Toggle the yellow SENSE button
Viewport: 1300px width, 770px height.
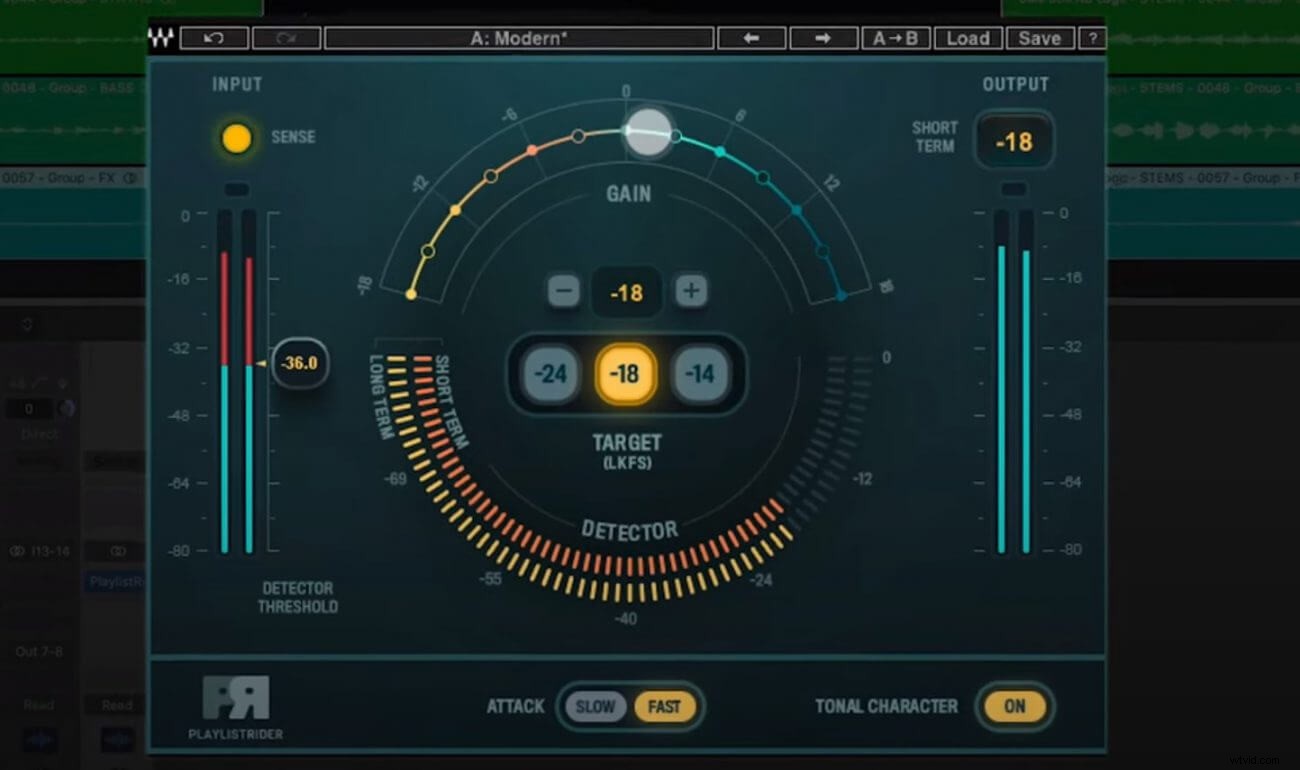(x=236, y=138)
